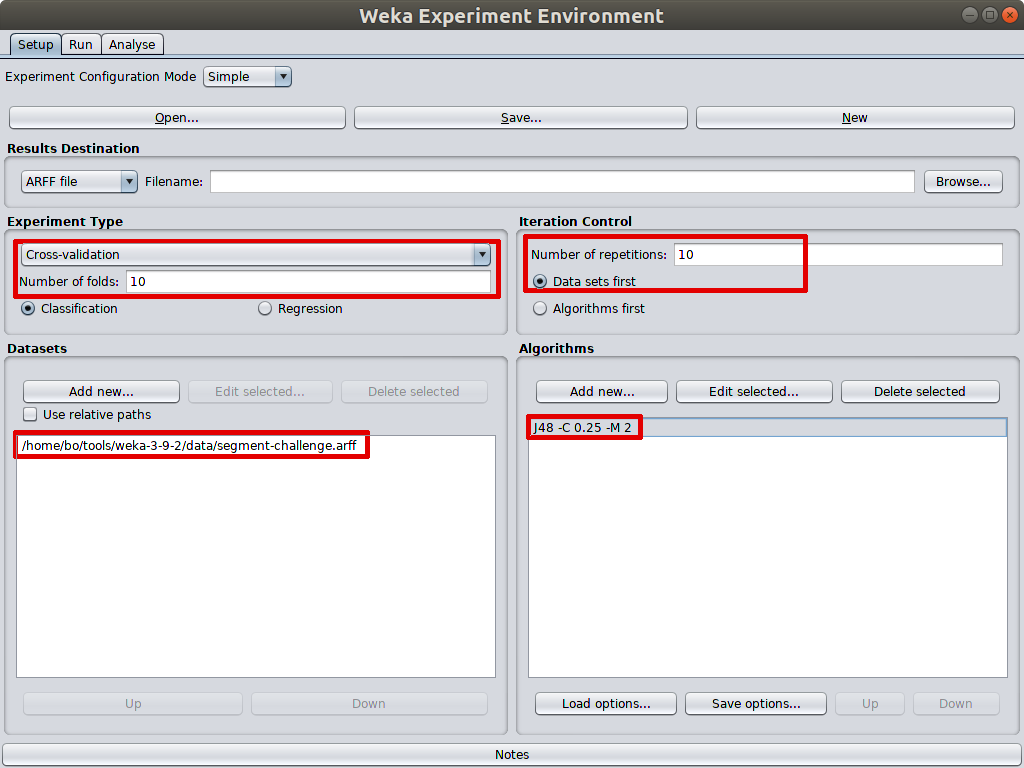Switch to the Run tab
This screenshot has width=1024, height=768.
tap(81, 44)
